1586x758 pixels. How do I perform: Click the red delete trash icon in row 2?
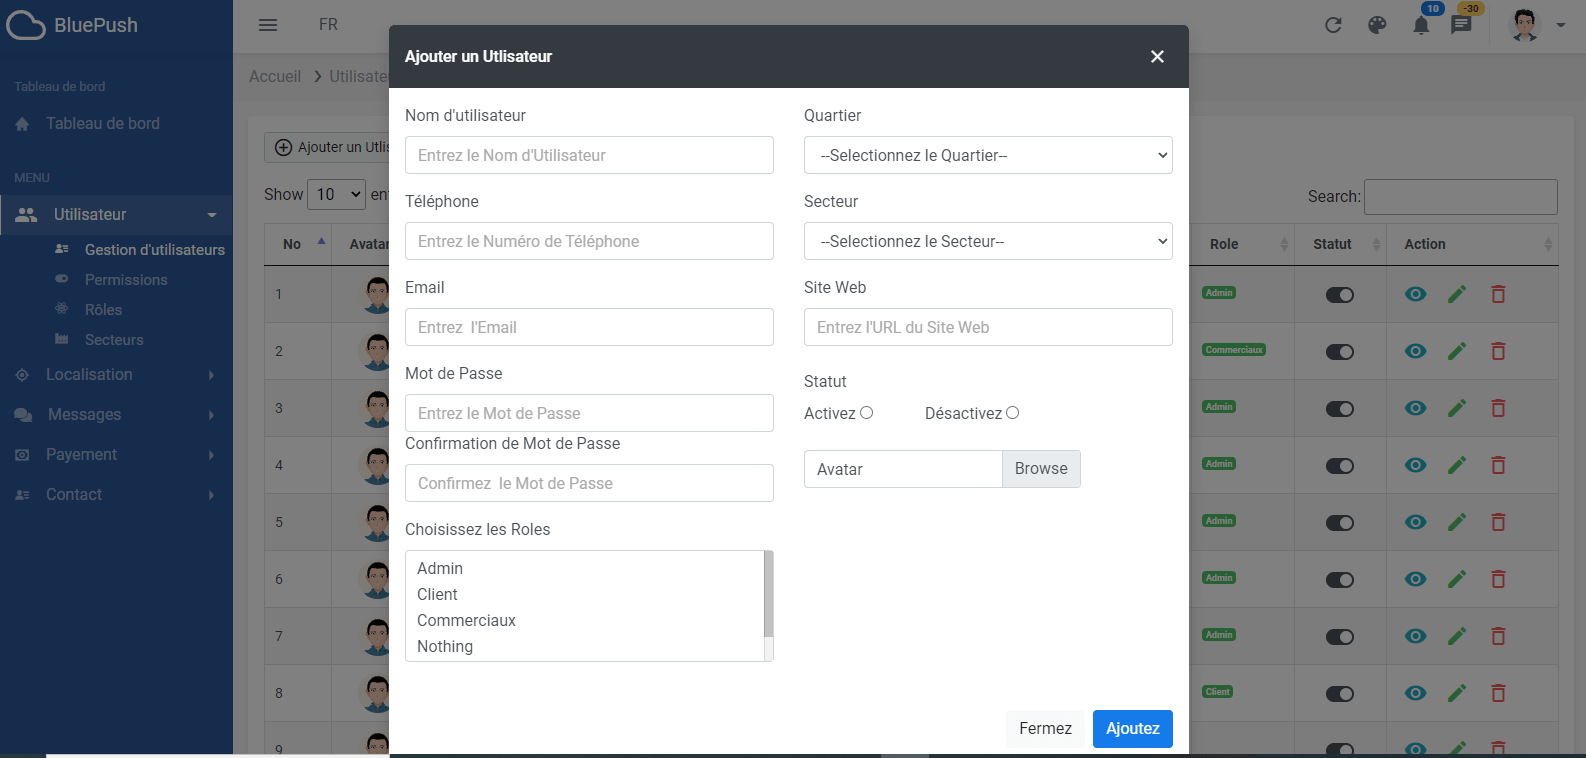click(x=1498, y=351)
